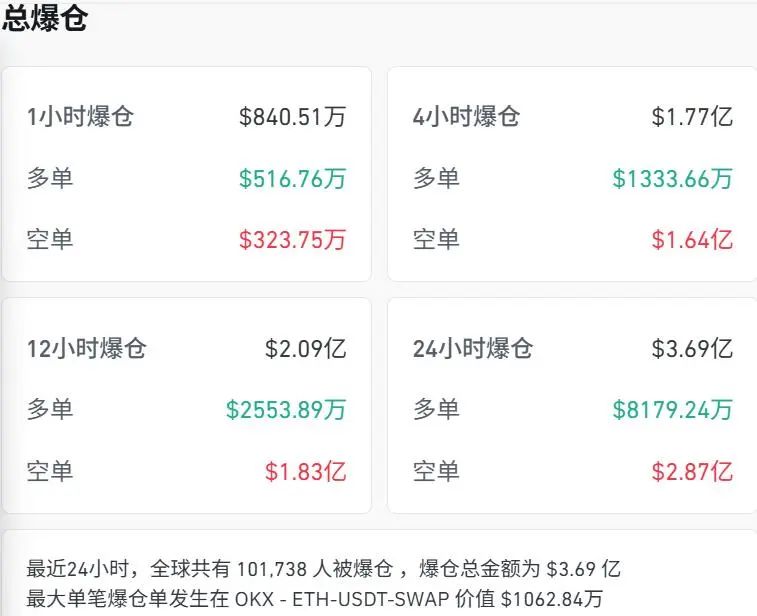Select the 24小时爆仓 card title
This screenshot has height=616, width=757.
pos(473,349)
